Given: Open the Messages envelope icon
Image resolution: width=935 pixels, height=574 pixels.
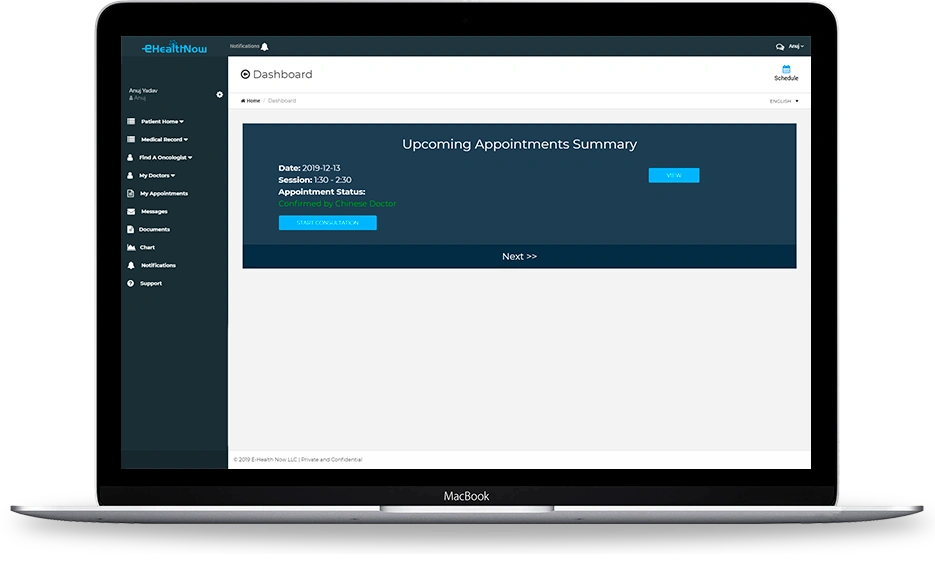Looking at the screenshot, I should tap(131, 212).
